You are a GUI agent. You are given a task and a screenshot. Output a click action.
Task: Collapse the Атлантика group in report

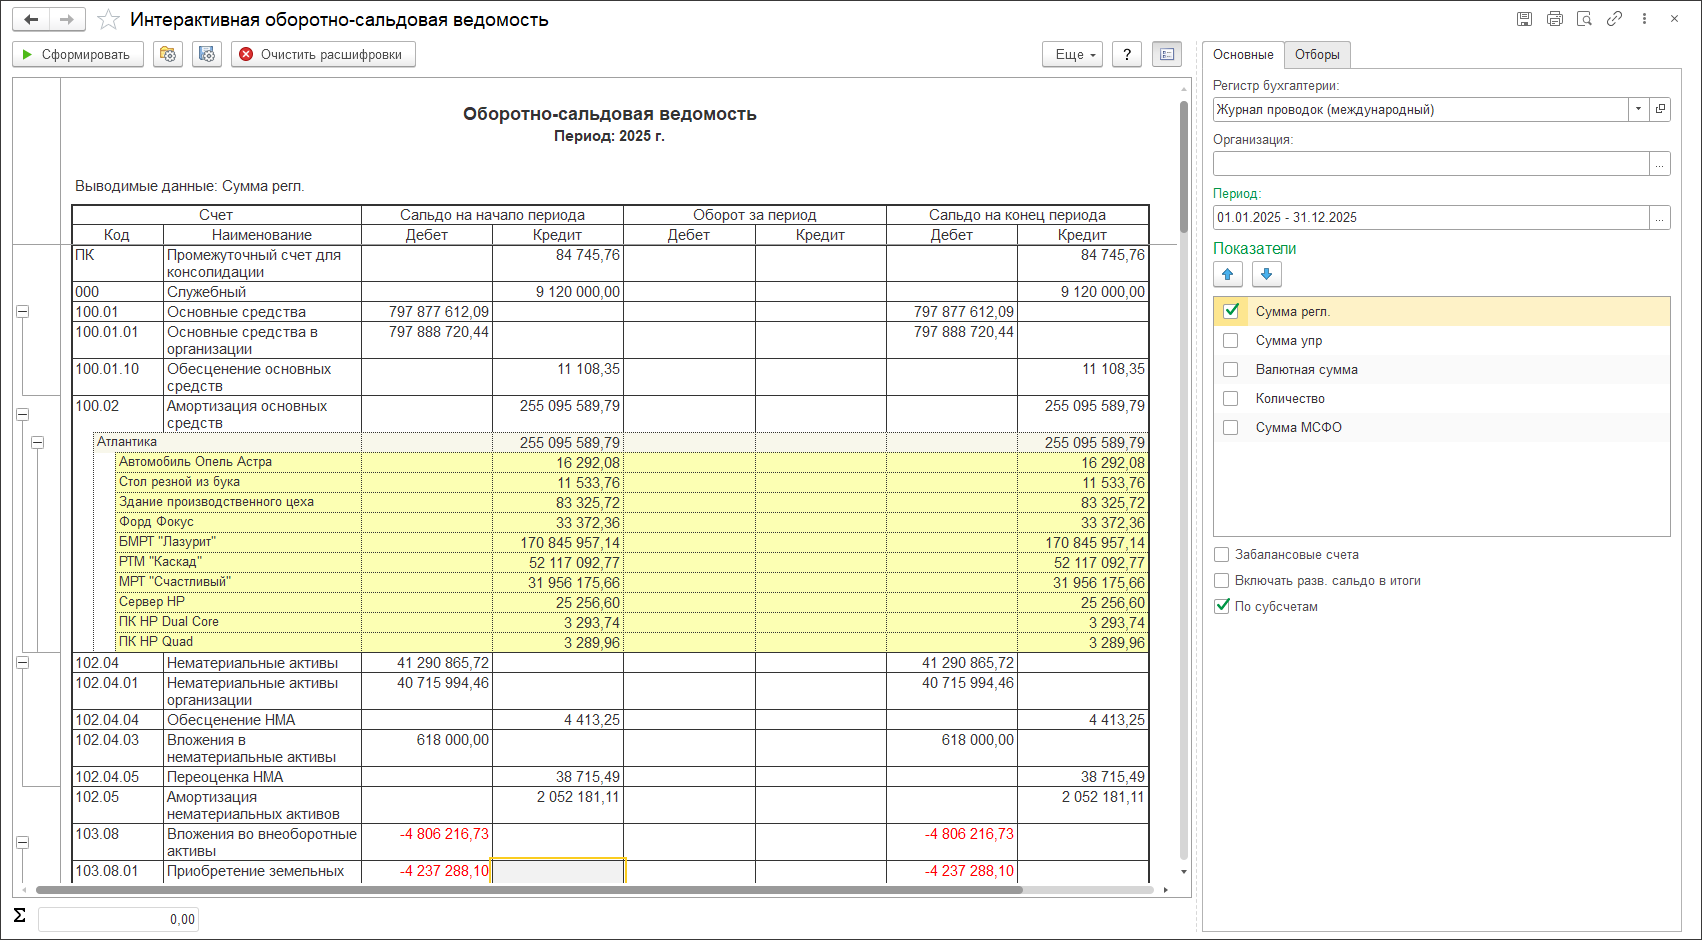[37, 442]
